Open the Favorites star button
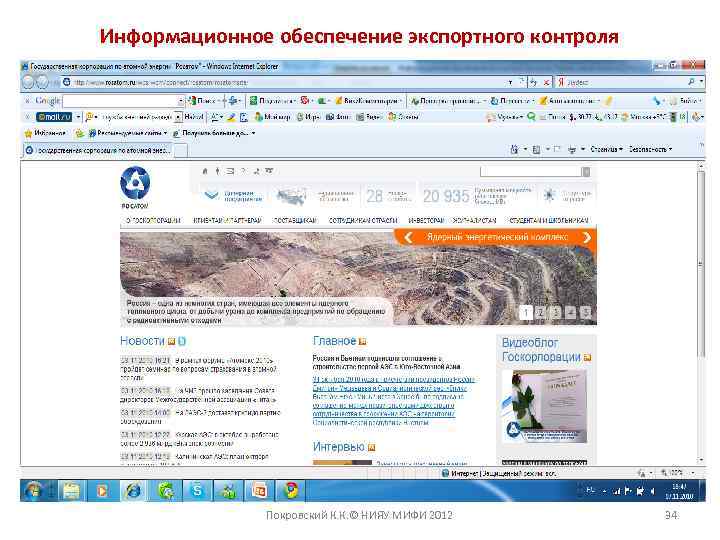720x540 pixels. pos(45,133)
